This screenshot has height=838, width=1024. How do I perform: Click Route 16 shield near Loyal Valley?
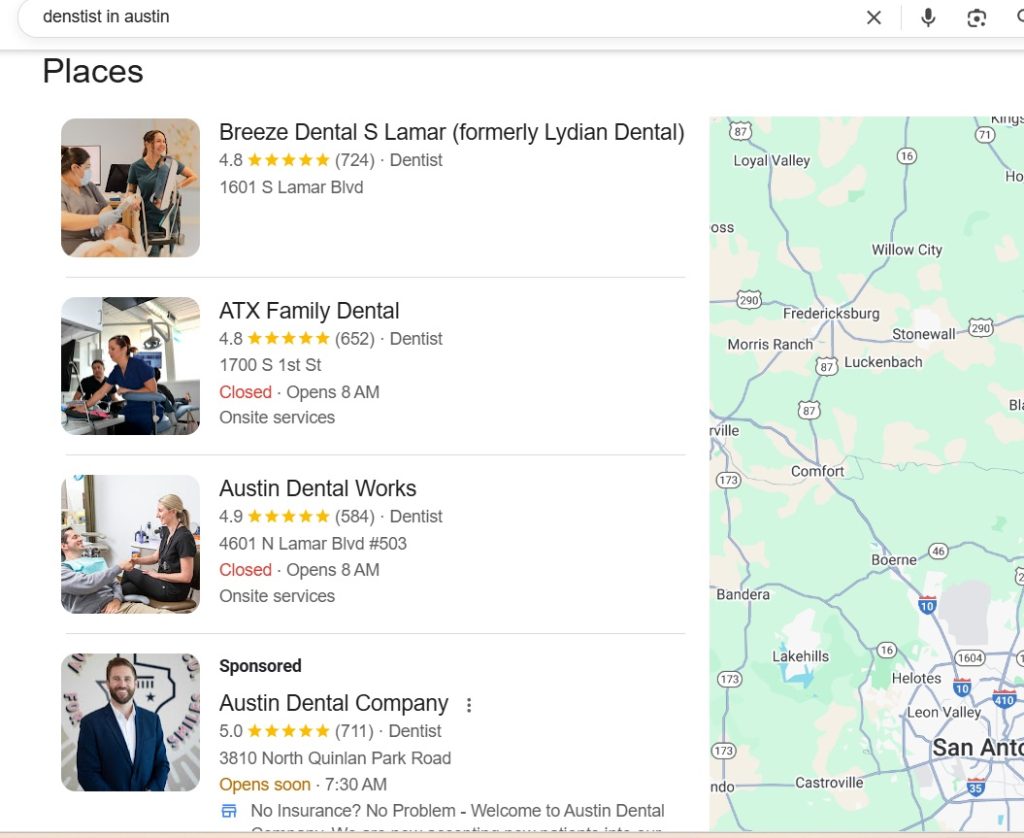[x=907, y=156]
